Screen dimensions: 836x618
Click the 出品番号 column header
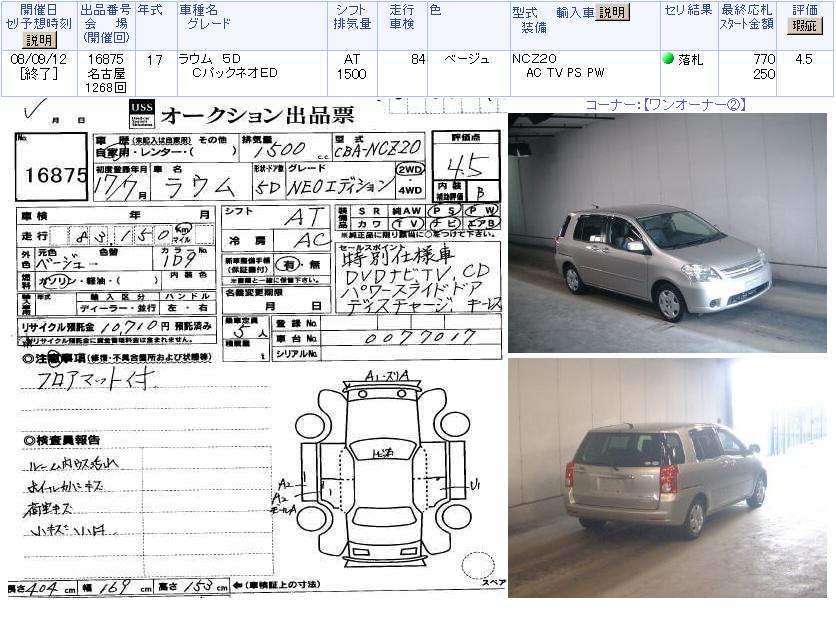tap(106, 10)
